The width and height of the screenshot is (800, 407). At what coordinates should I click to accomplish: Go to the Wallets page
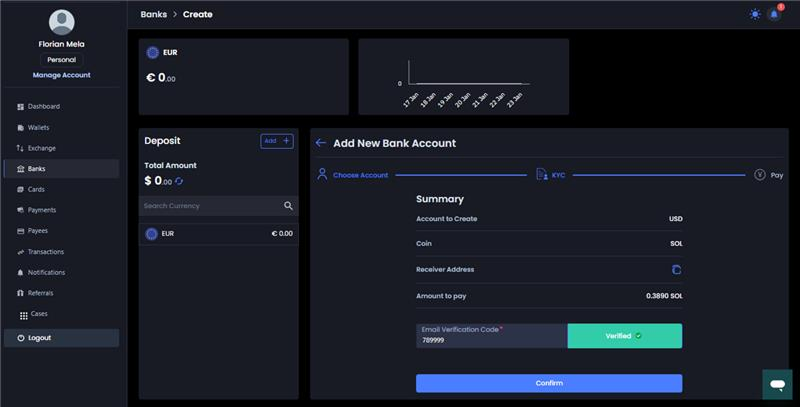click(38, 127)
